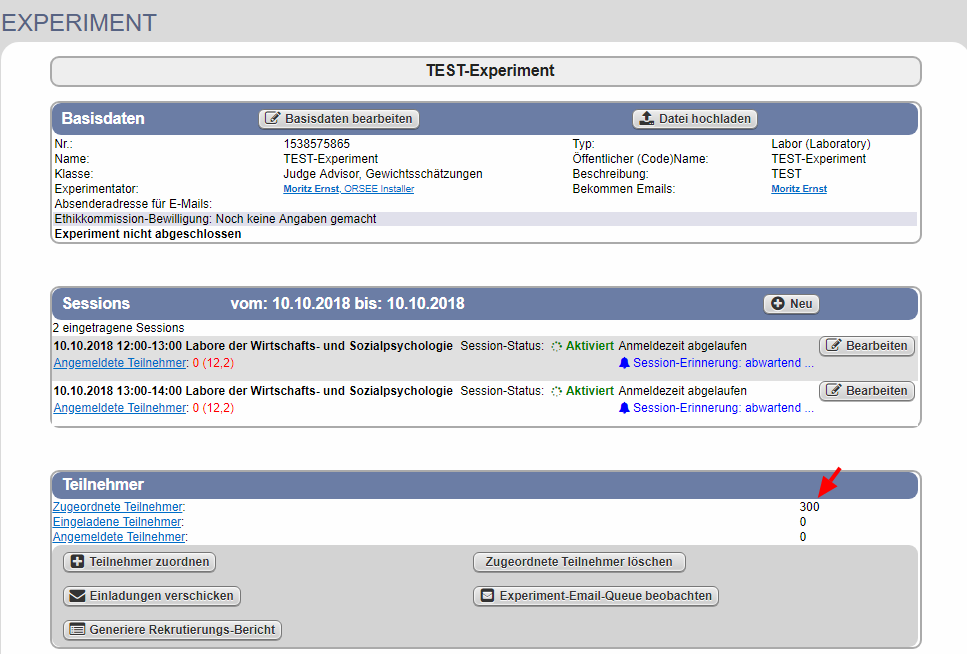The image size is (967, 654).
Task: Click Ethikkommission-Bewilligung row text
Action: pyautogui.click(x=215, y=219)
